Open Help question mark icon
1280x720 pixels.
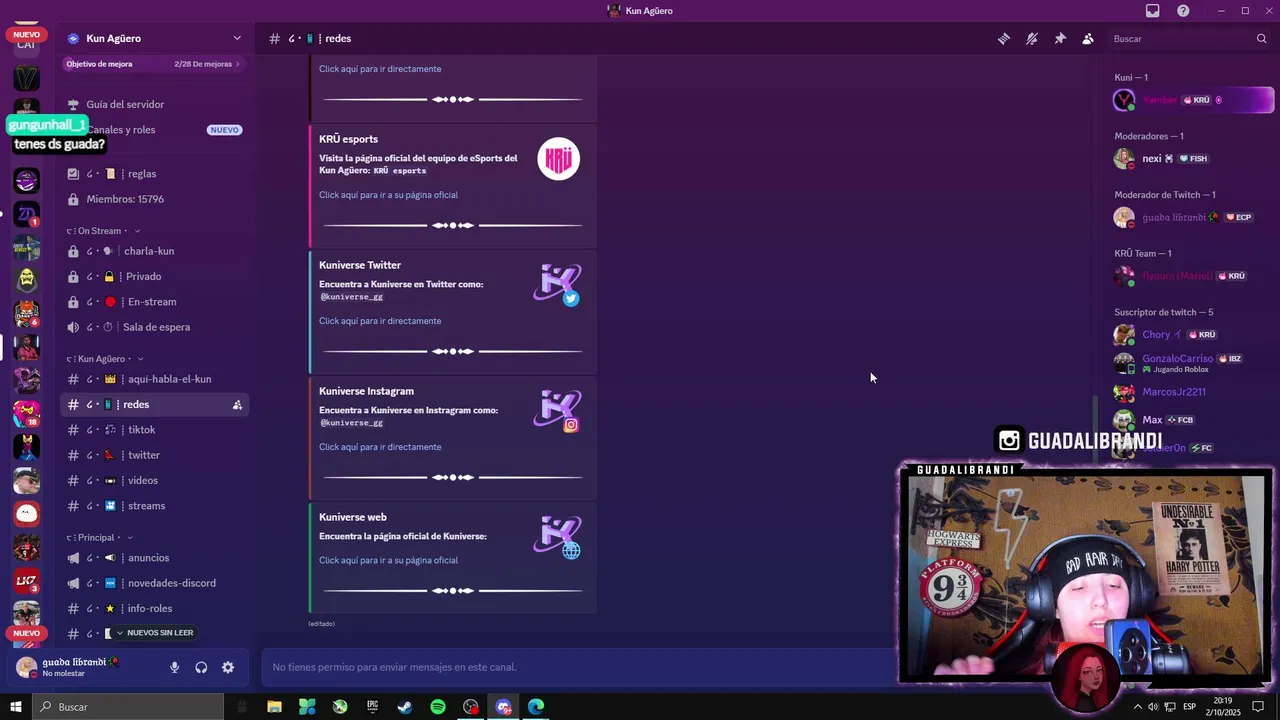[x=1183, y=11]
